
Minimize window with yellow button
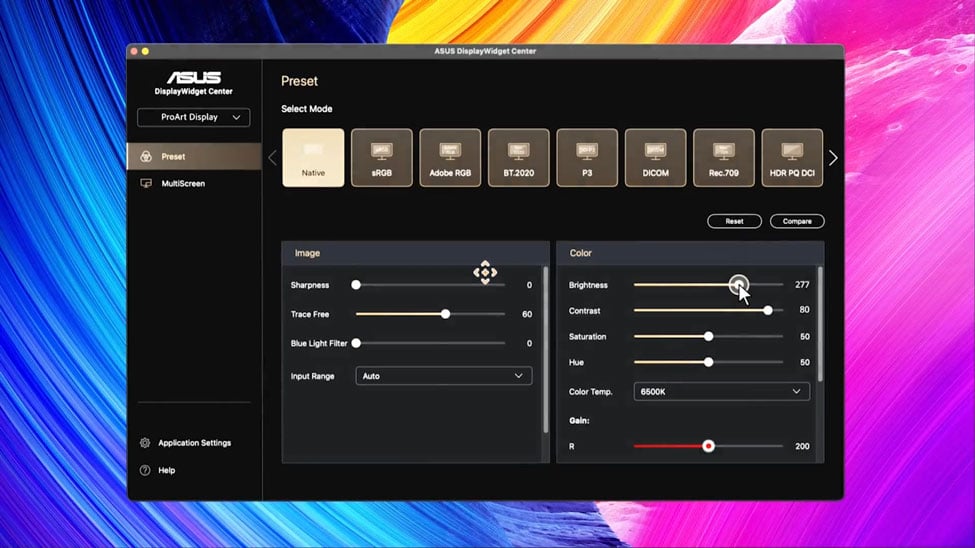click(145, 52)
